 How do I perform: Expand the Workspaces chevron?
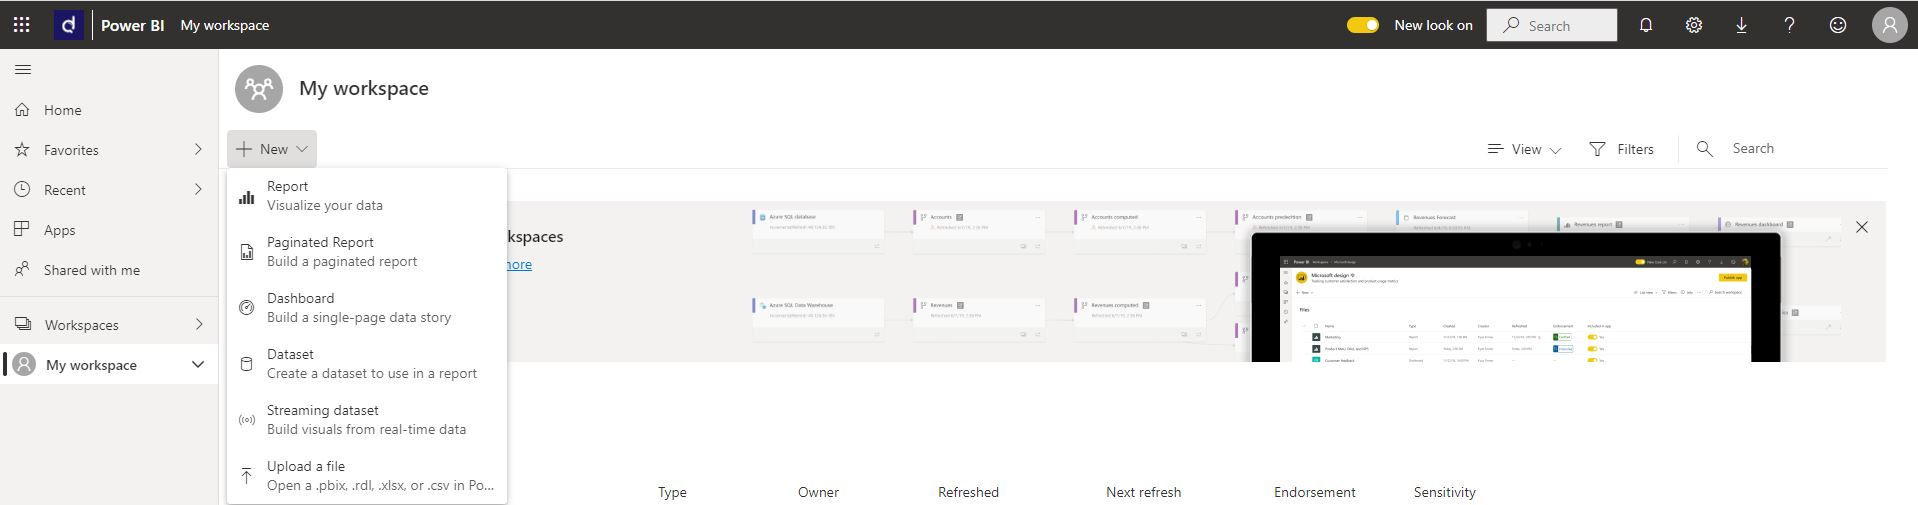pyautogui.click(x=198, y=324)
